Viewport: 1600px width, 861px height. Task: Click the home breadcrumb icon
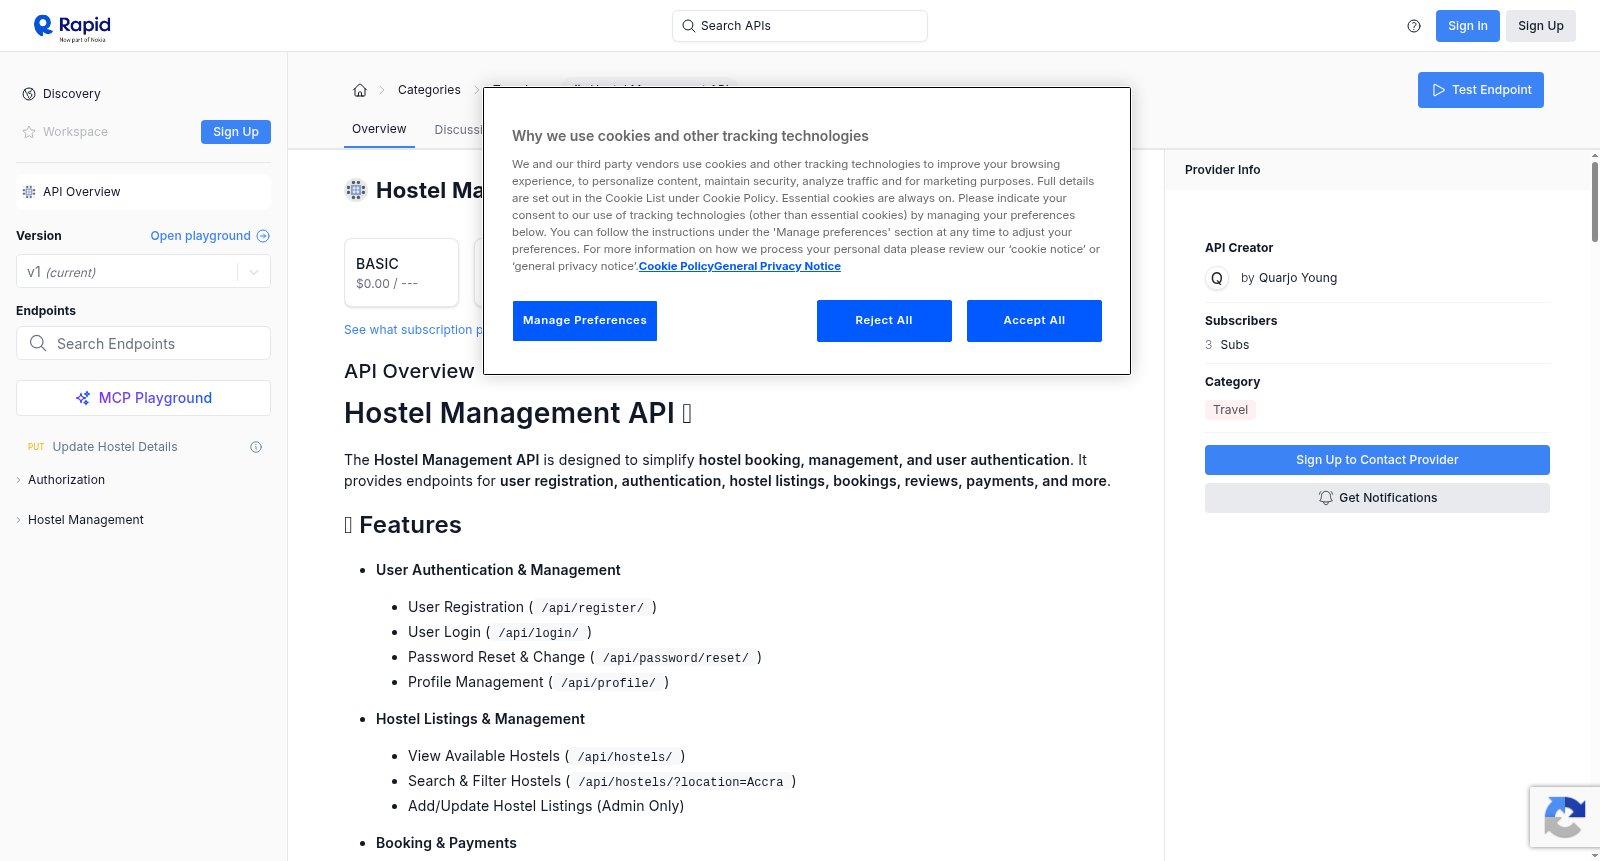[360, 90]
